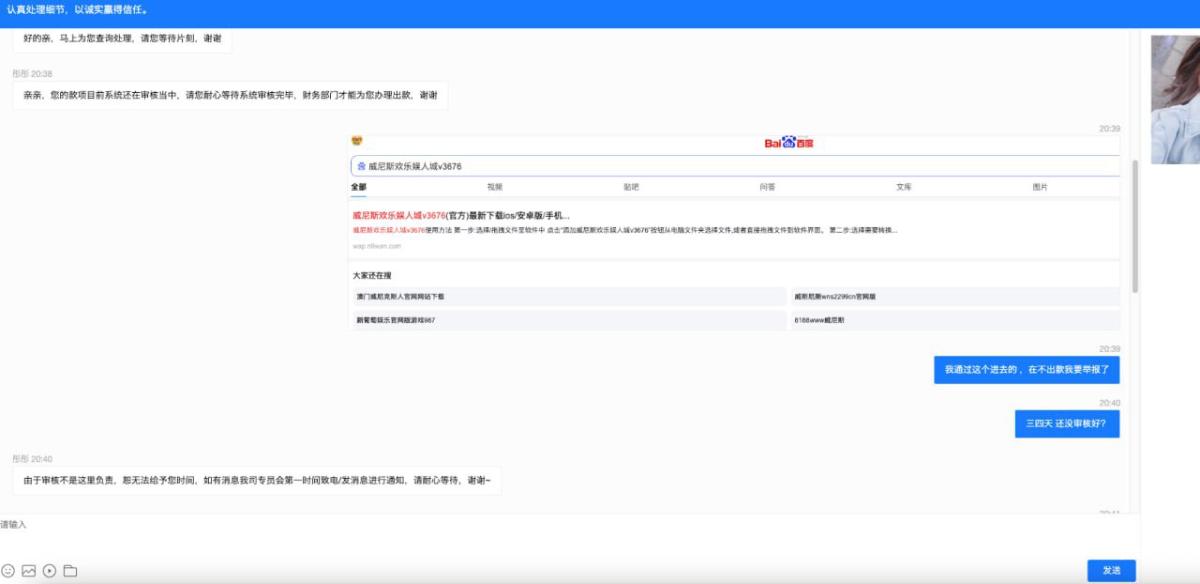1200x584 pixels.
Task: Open the profile photo thumbnail on right
Action: tap(1175, 100)
